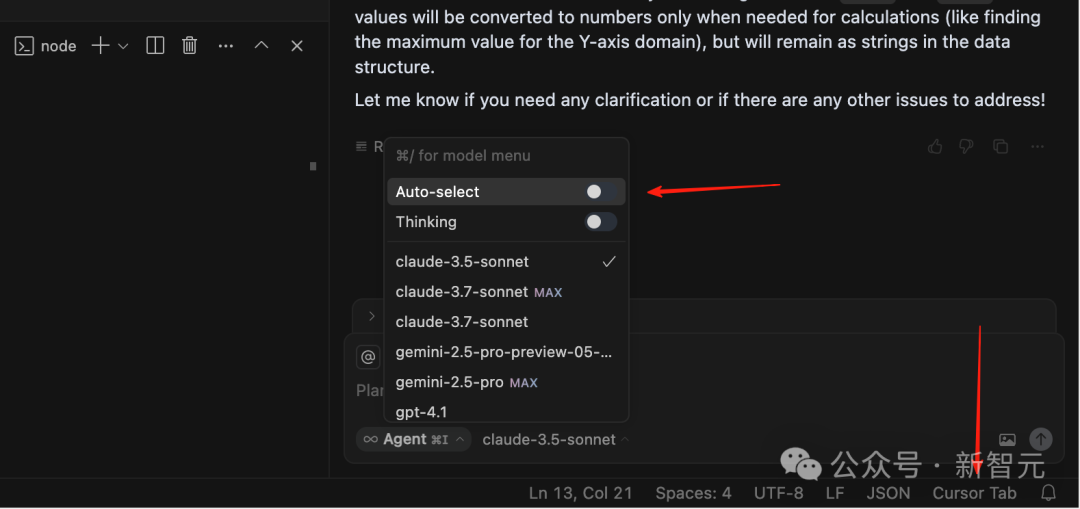
Task: Open the new terminal dropdown chevron
Action: pyautogui.click(x=124, y=46)
